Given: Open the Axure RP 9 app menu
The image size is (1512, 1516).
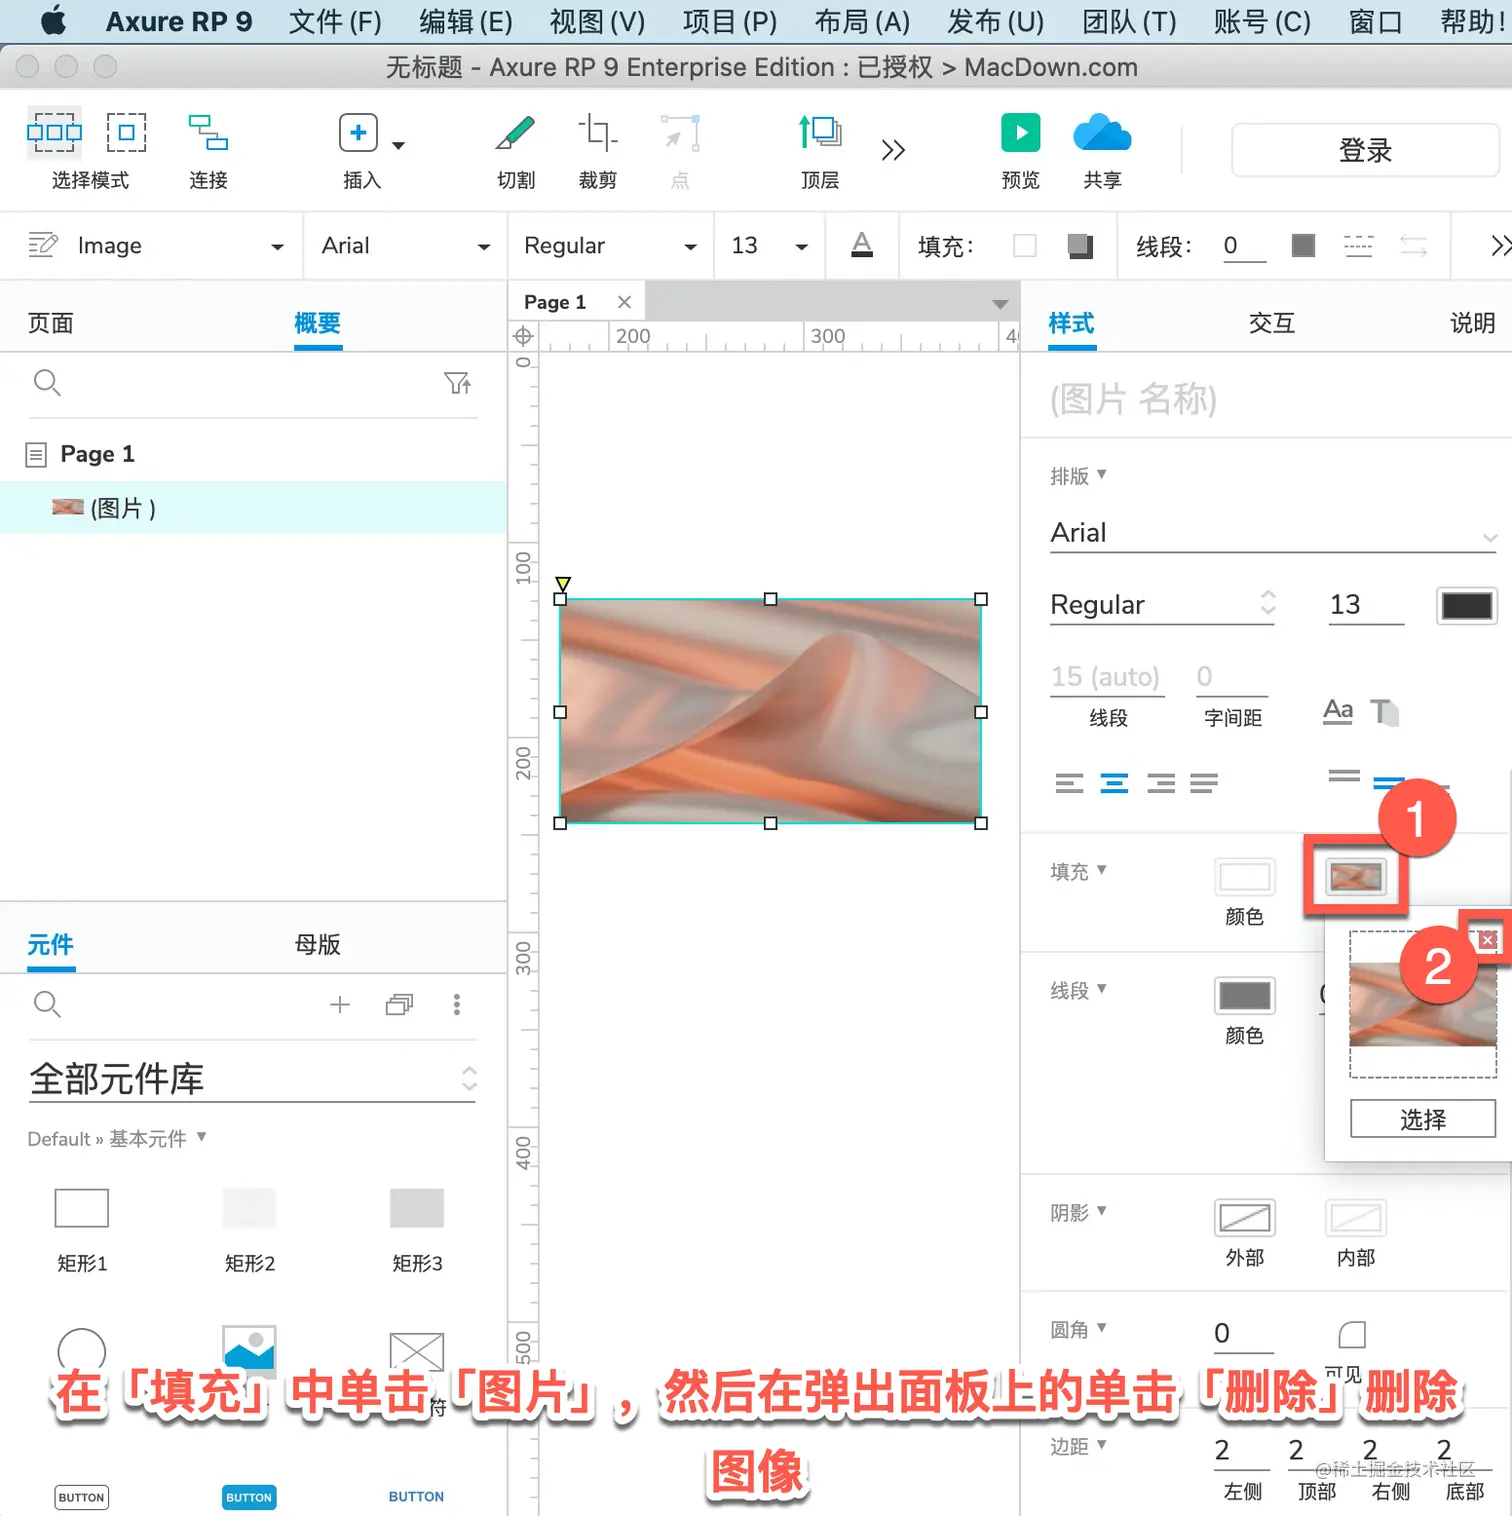Looking at the screenshot, I should (179, 21).
